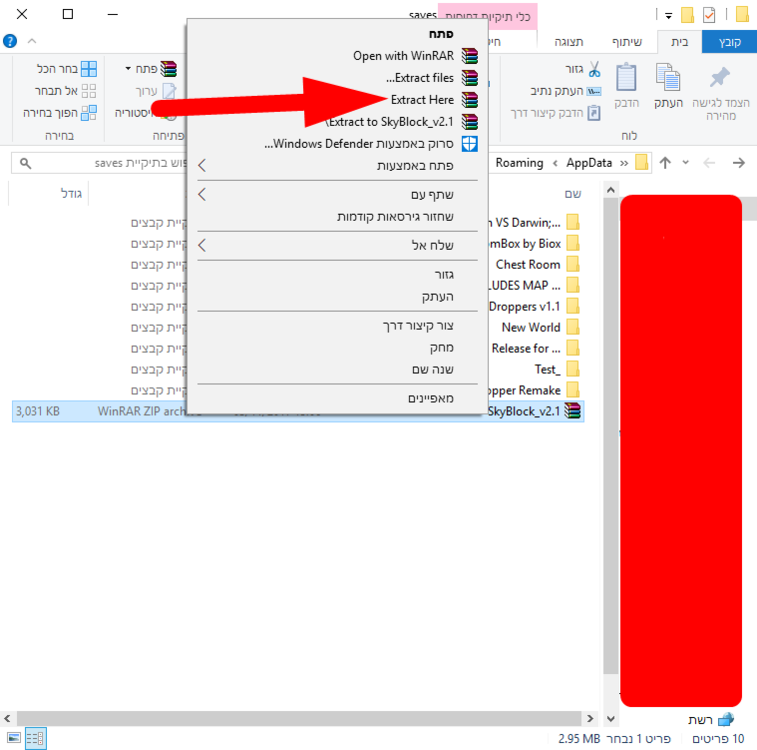Click Restore previous versions menu entry

pyautogui.click(x=337, y=216)
